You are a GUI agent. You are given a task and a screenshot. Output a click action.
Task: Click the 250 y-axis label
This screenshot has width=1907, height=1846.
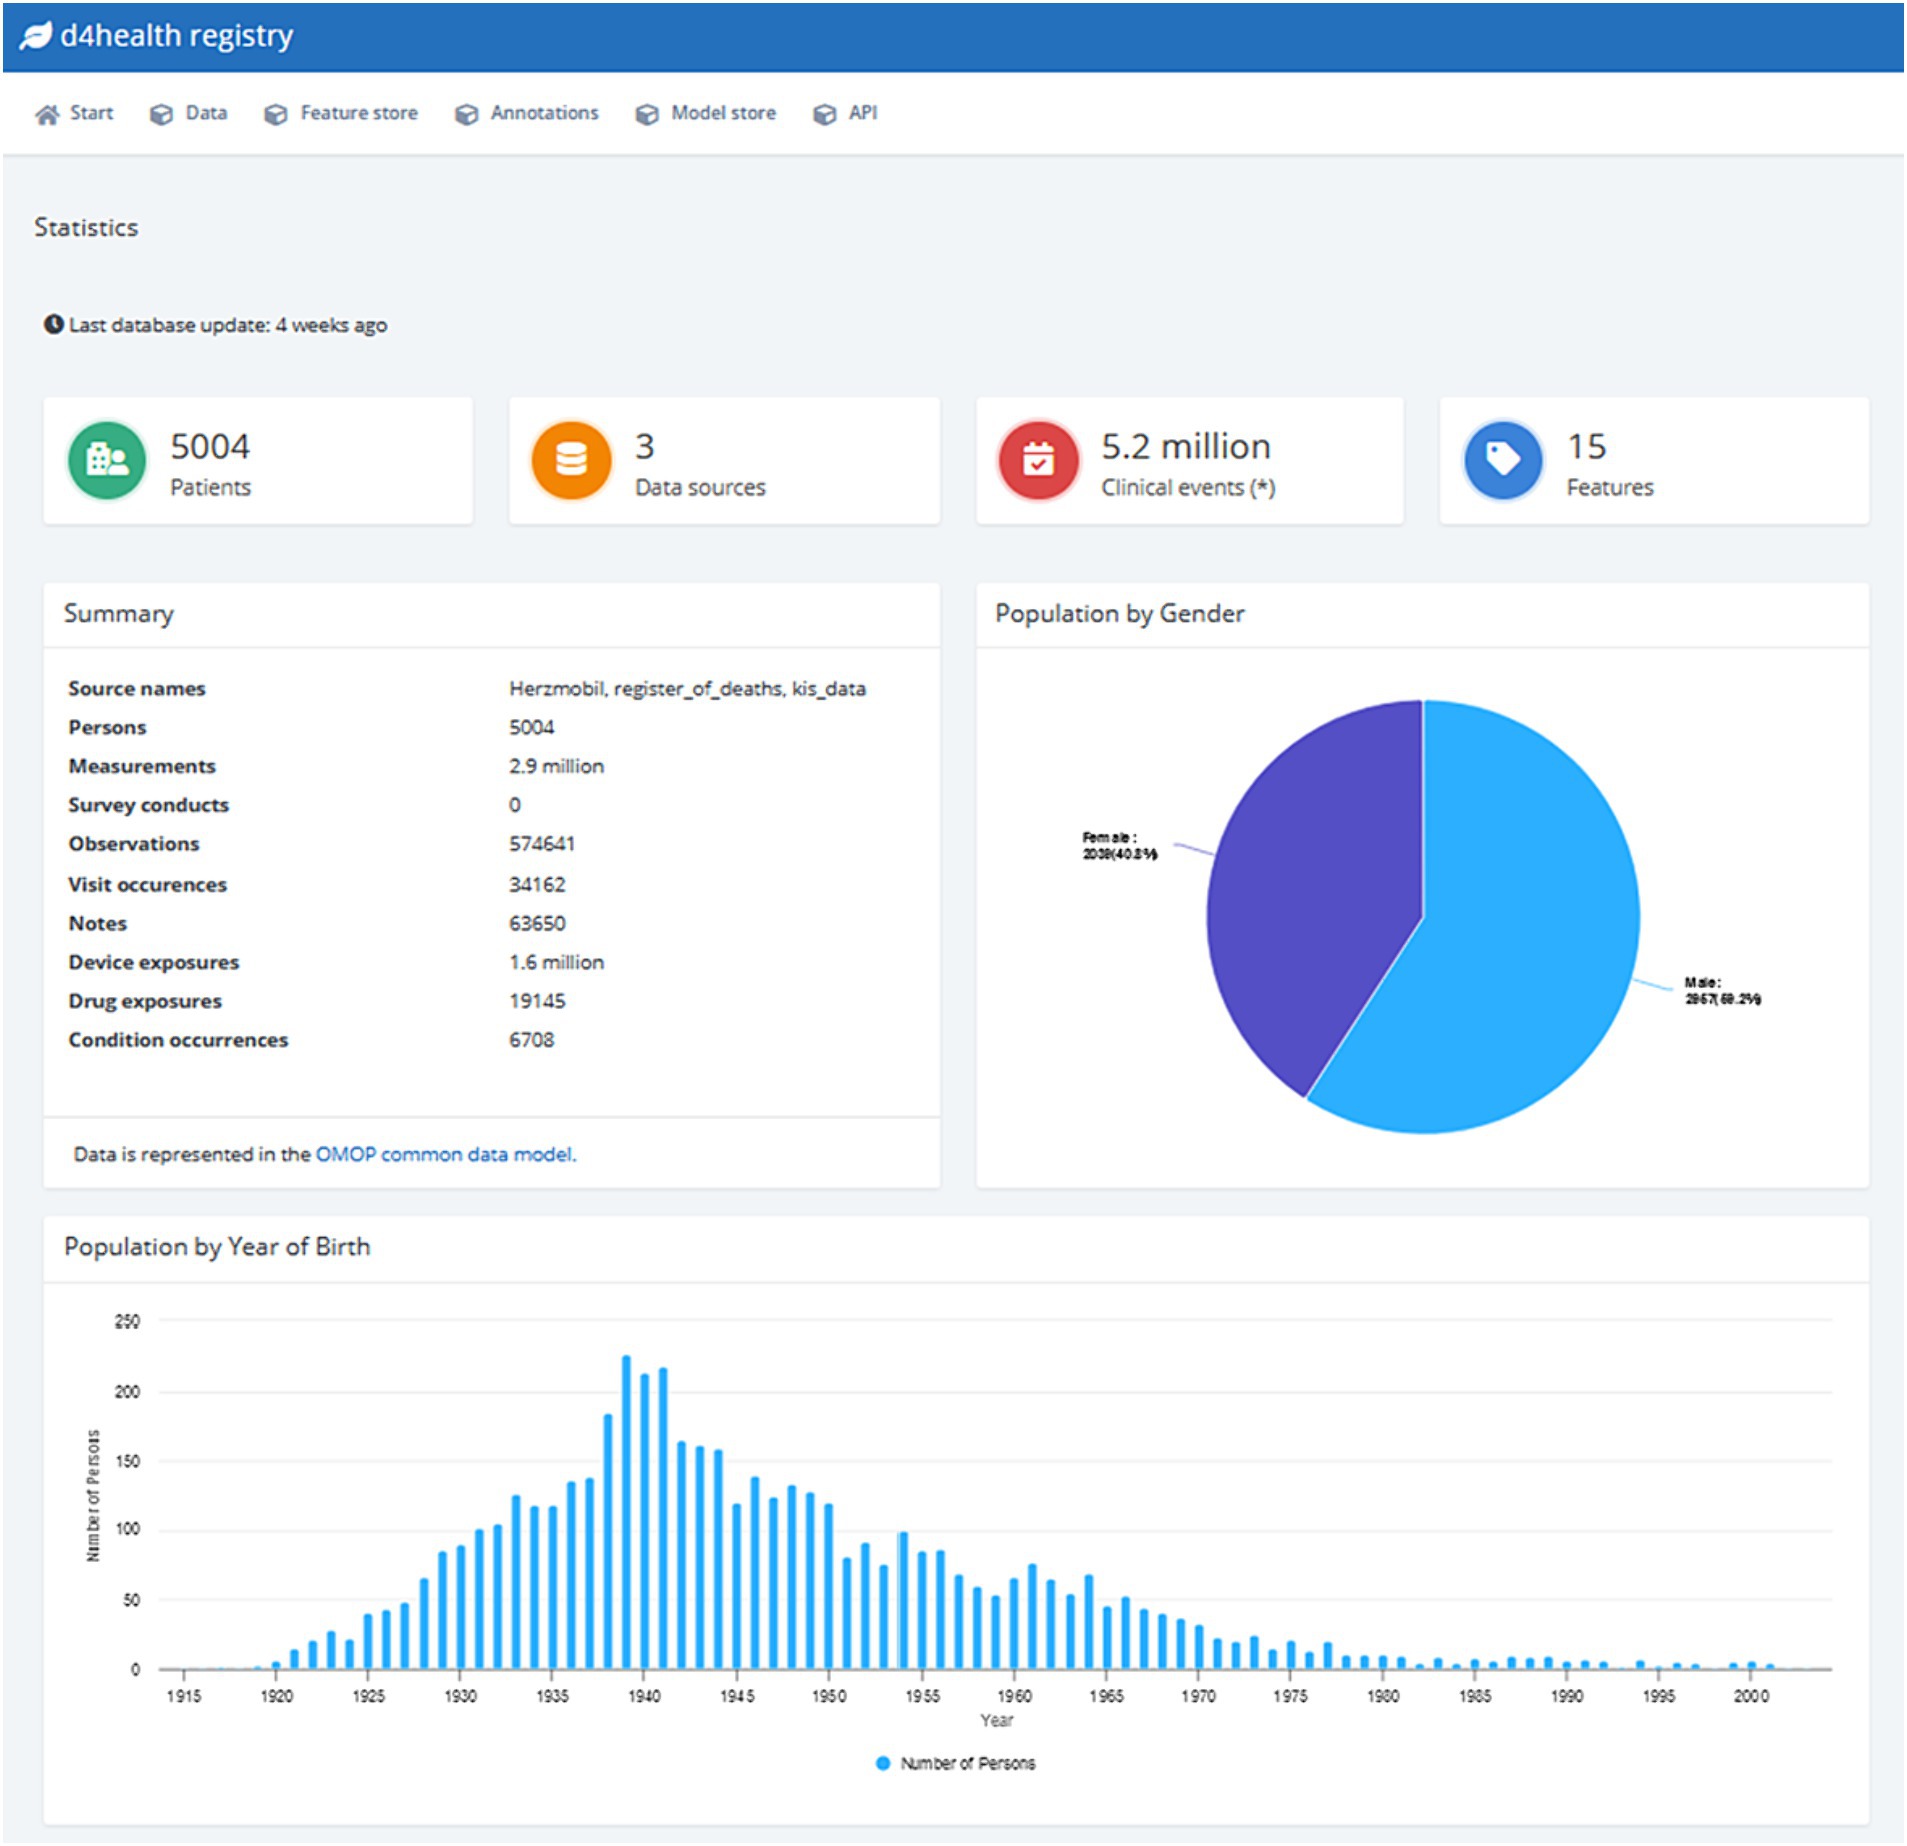click(x=127, y=1321)
